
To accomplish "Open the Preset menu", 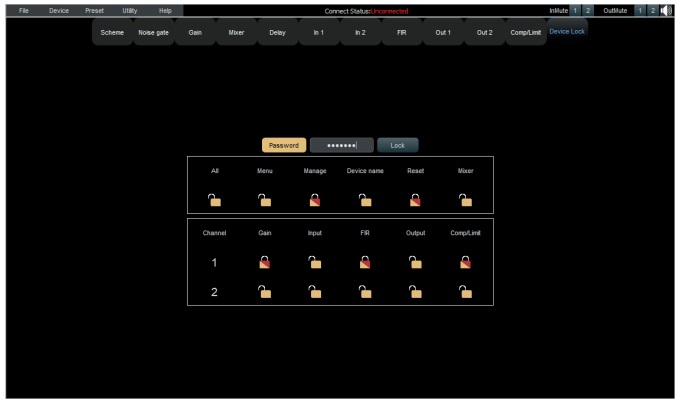I will pyautogui.click(x=94, y=10).
